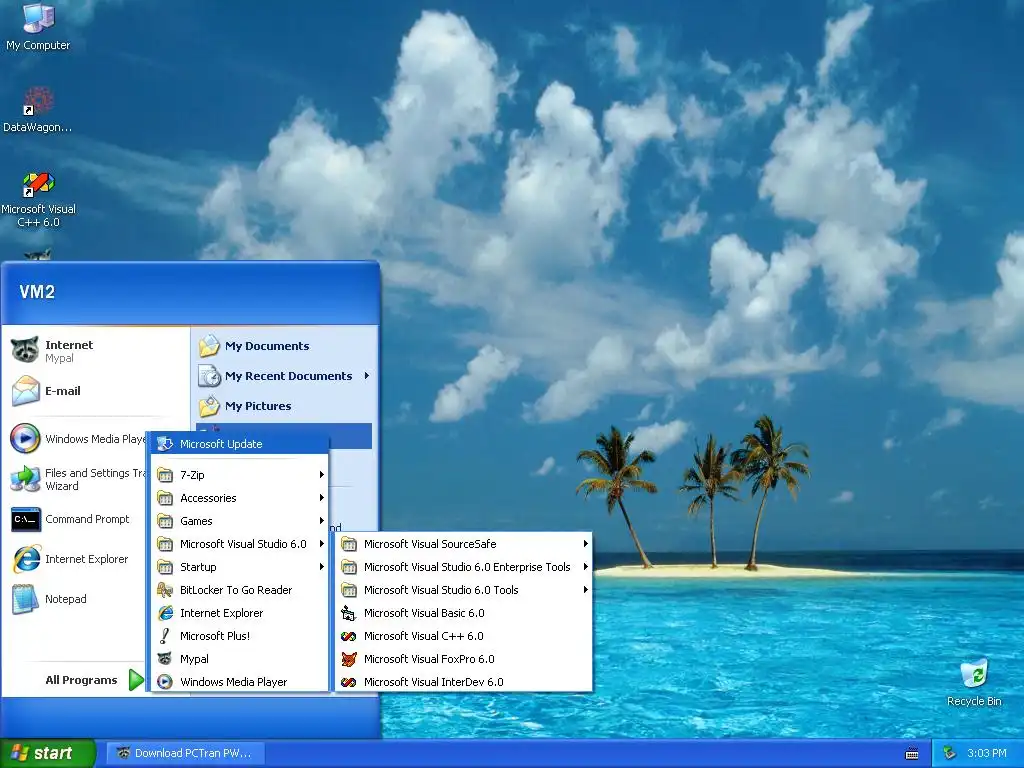
Task: Click the Notepad icon
Action: [25, 599]
